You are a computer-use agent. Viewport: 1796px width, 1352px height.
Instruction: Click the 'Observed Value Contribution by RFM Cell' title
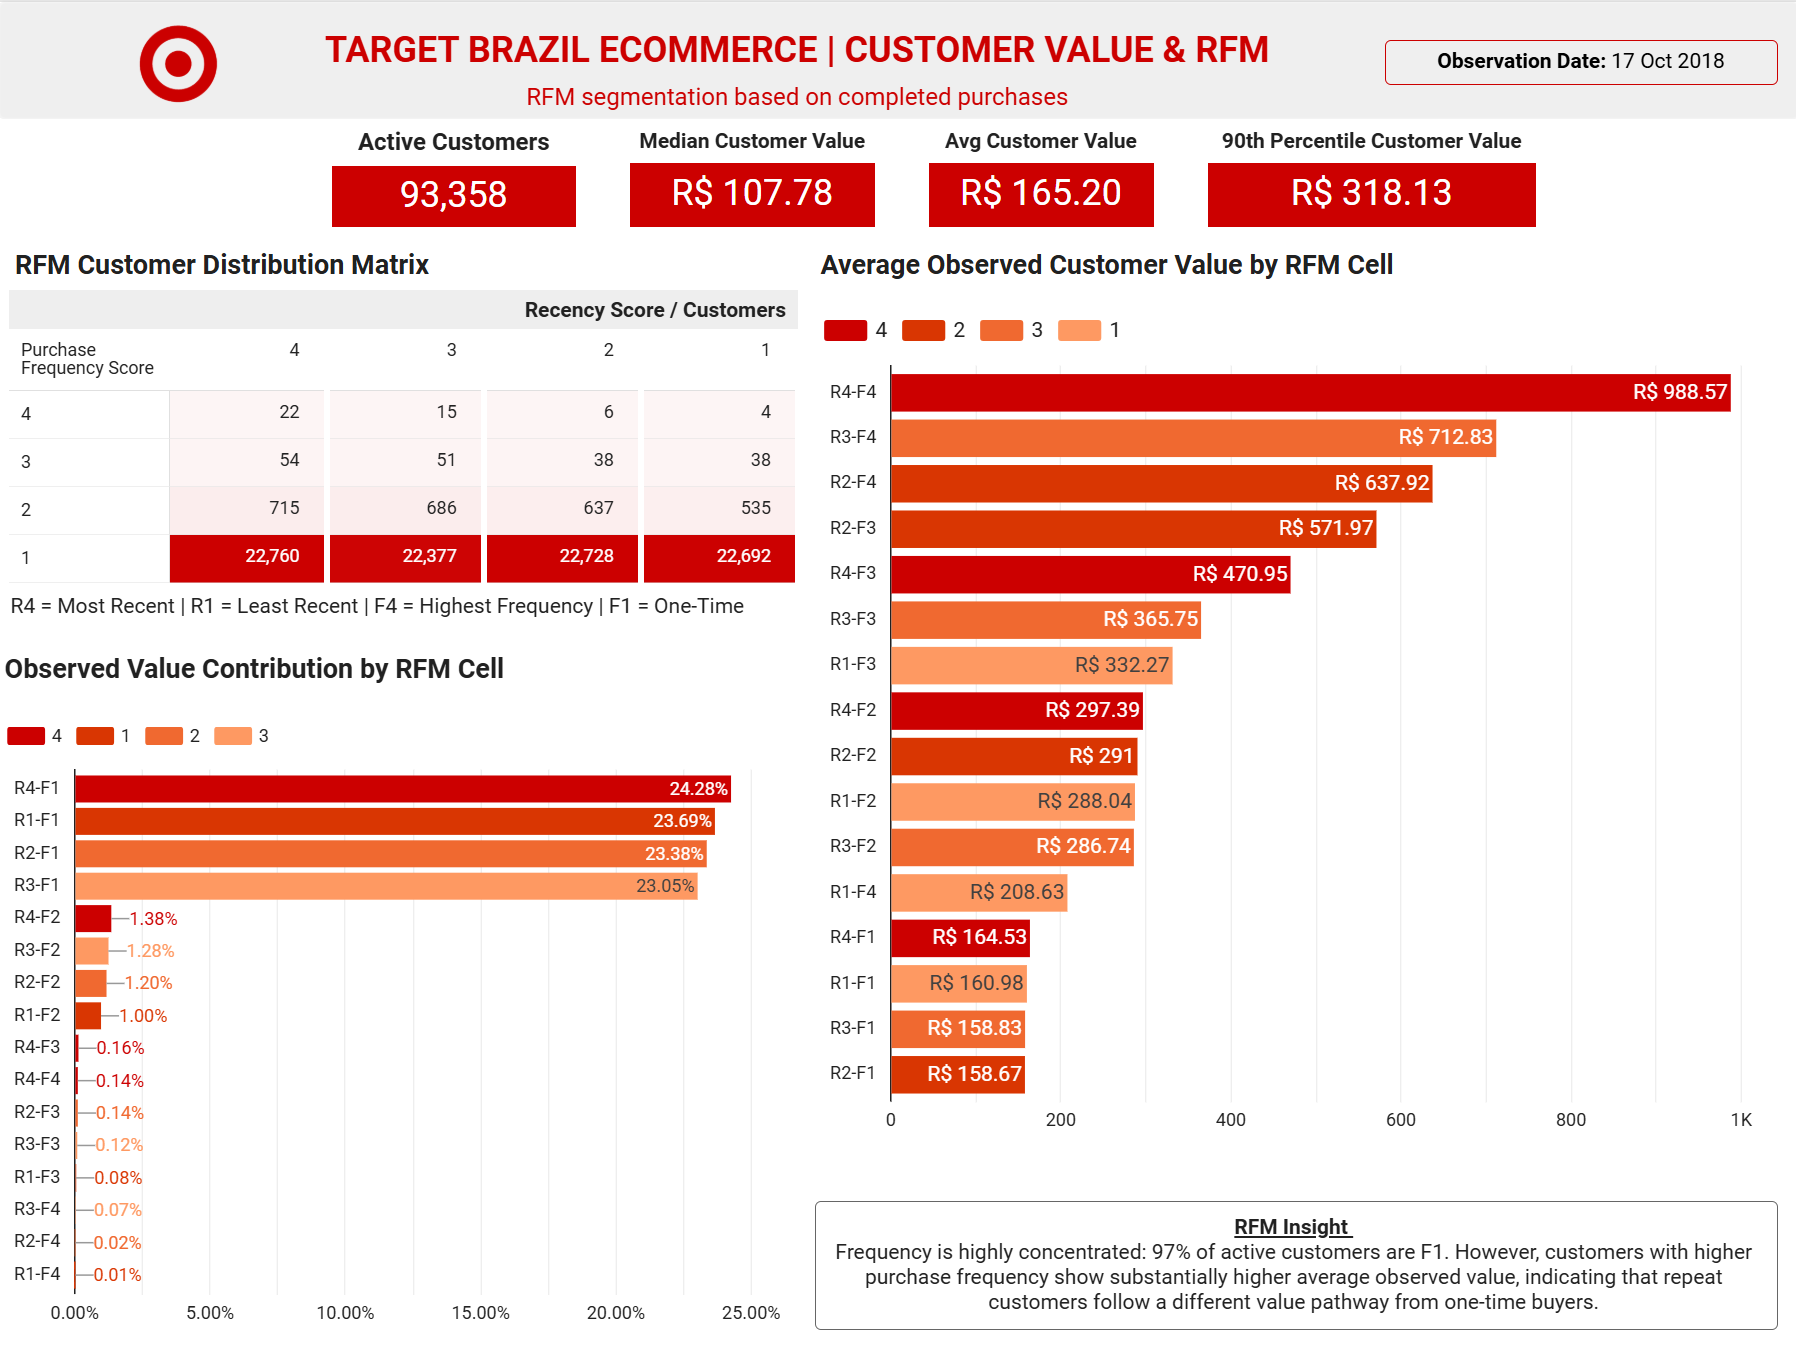(254, 669)
